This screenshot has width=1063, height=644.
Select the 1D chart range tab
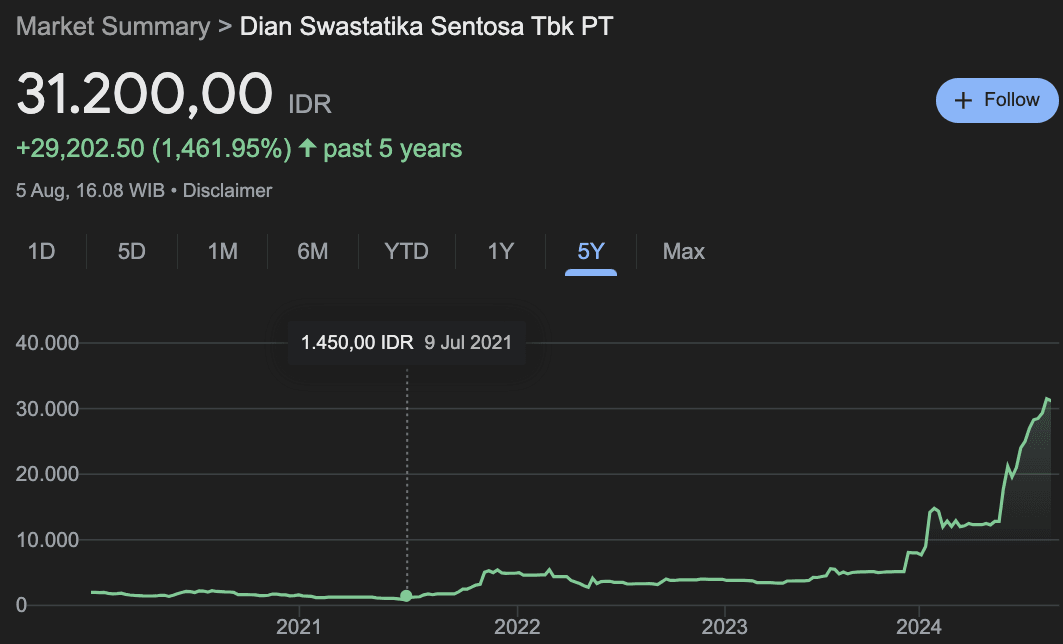pos(42,252)
